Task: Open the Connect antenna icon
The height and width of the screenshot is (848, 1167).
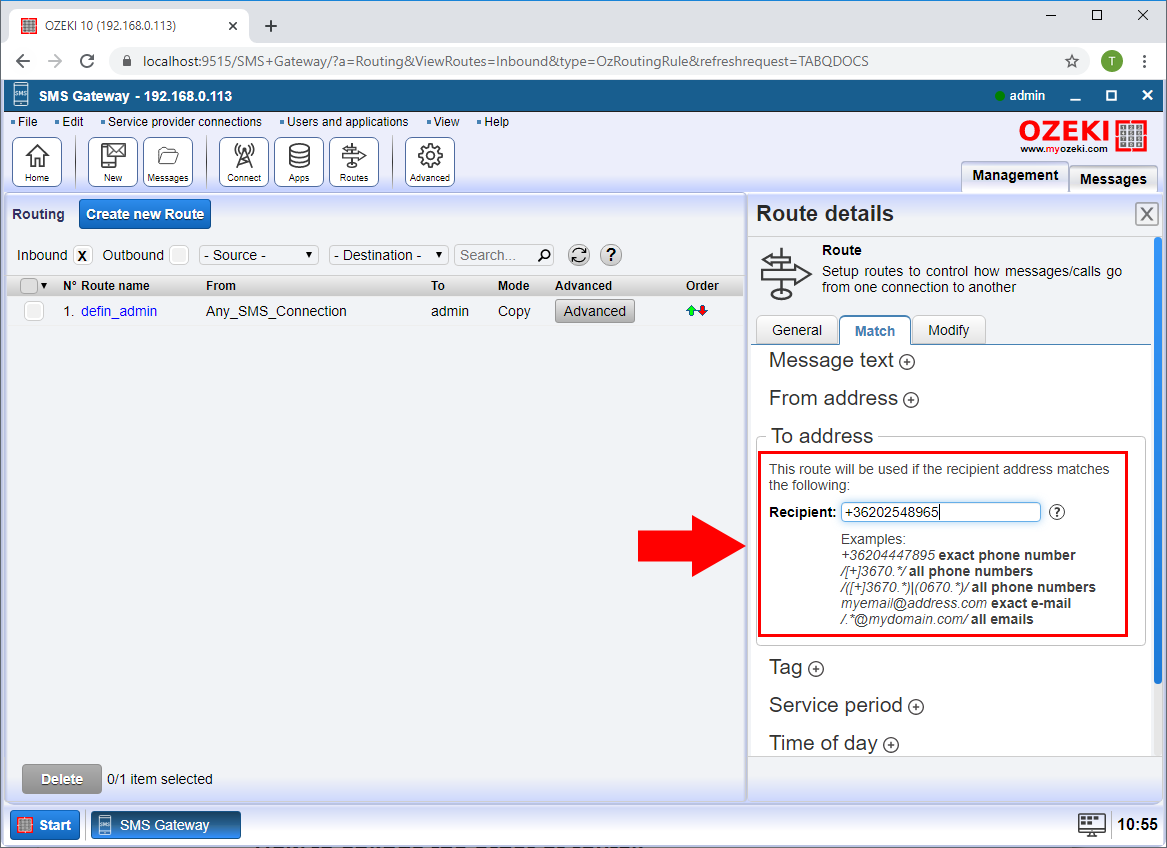Action: (x=244, y=162)
